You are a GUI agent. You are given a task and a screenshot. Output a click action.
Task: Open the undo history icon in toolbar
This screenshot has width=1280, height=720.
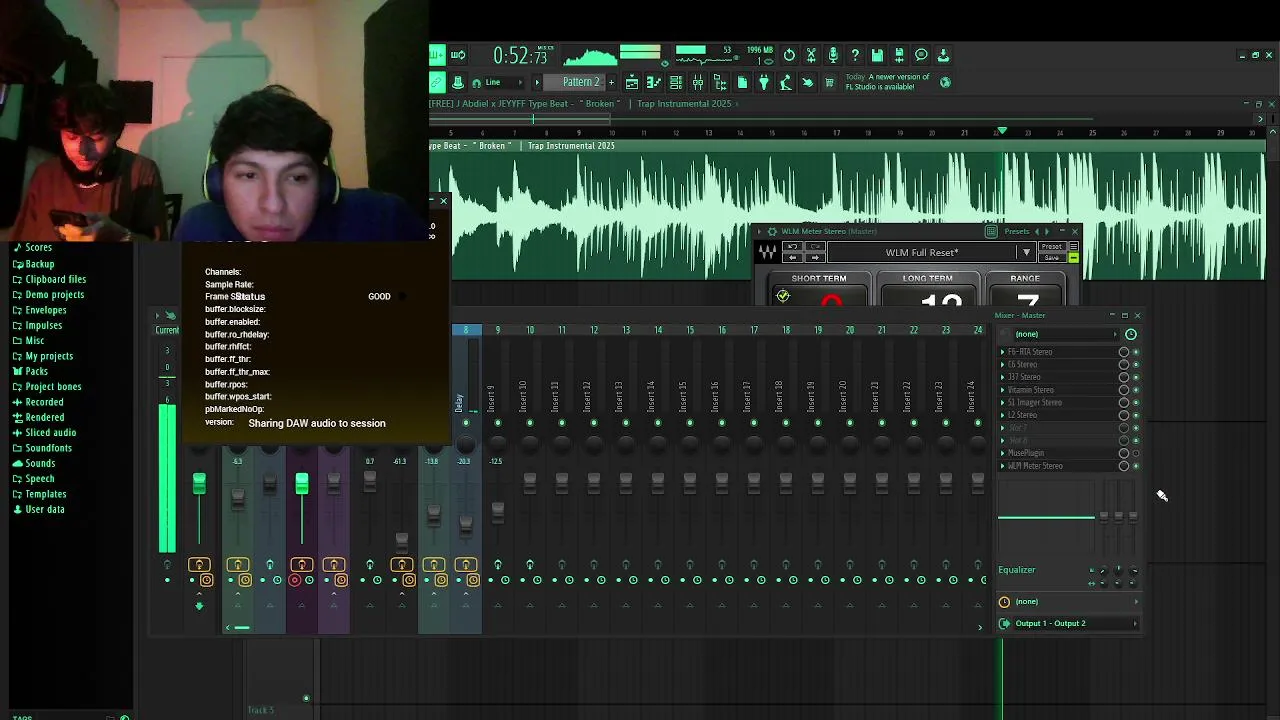pos(789,55)
